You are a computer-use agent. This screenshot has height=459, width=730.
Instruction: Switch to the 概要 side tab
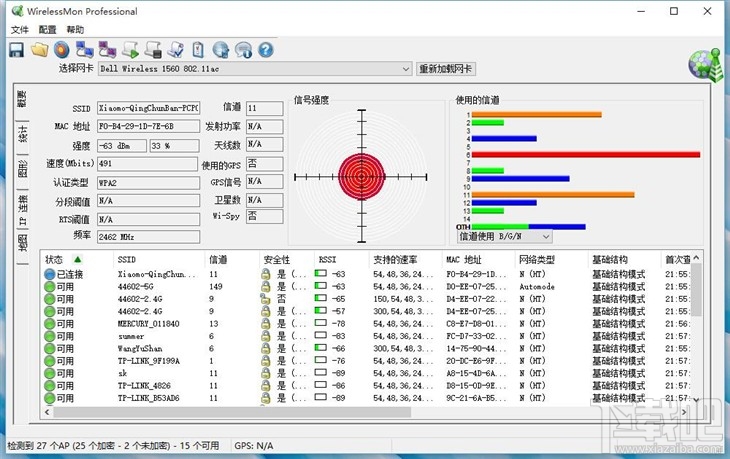pos(22,99)
